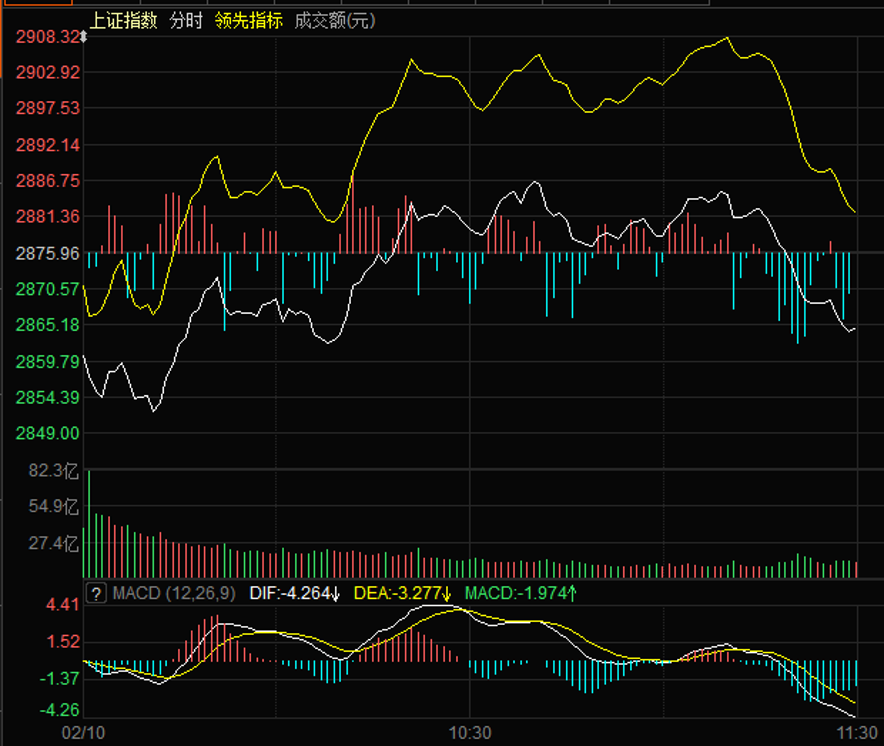This screenshot has width=884, height=746.
Task: Click the down arrow after DEA value
Action: pyautogui.click(x=446, y=594)
